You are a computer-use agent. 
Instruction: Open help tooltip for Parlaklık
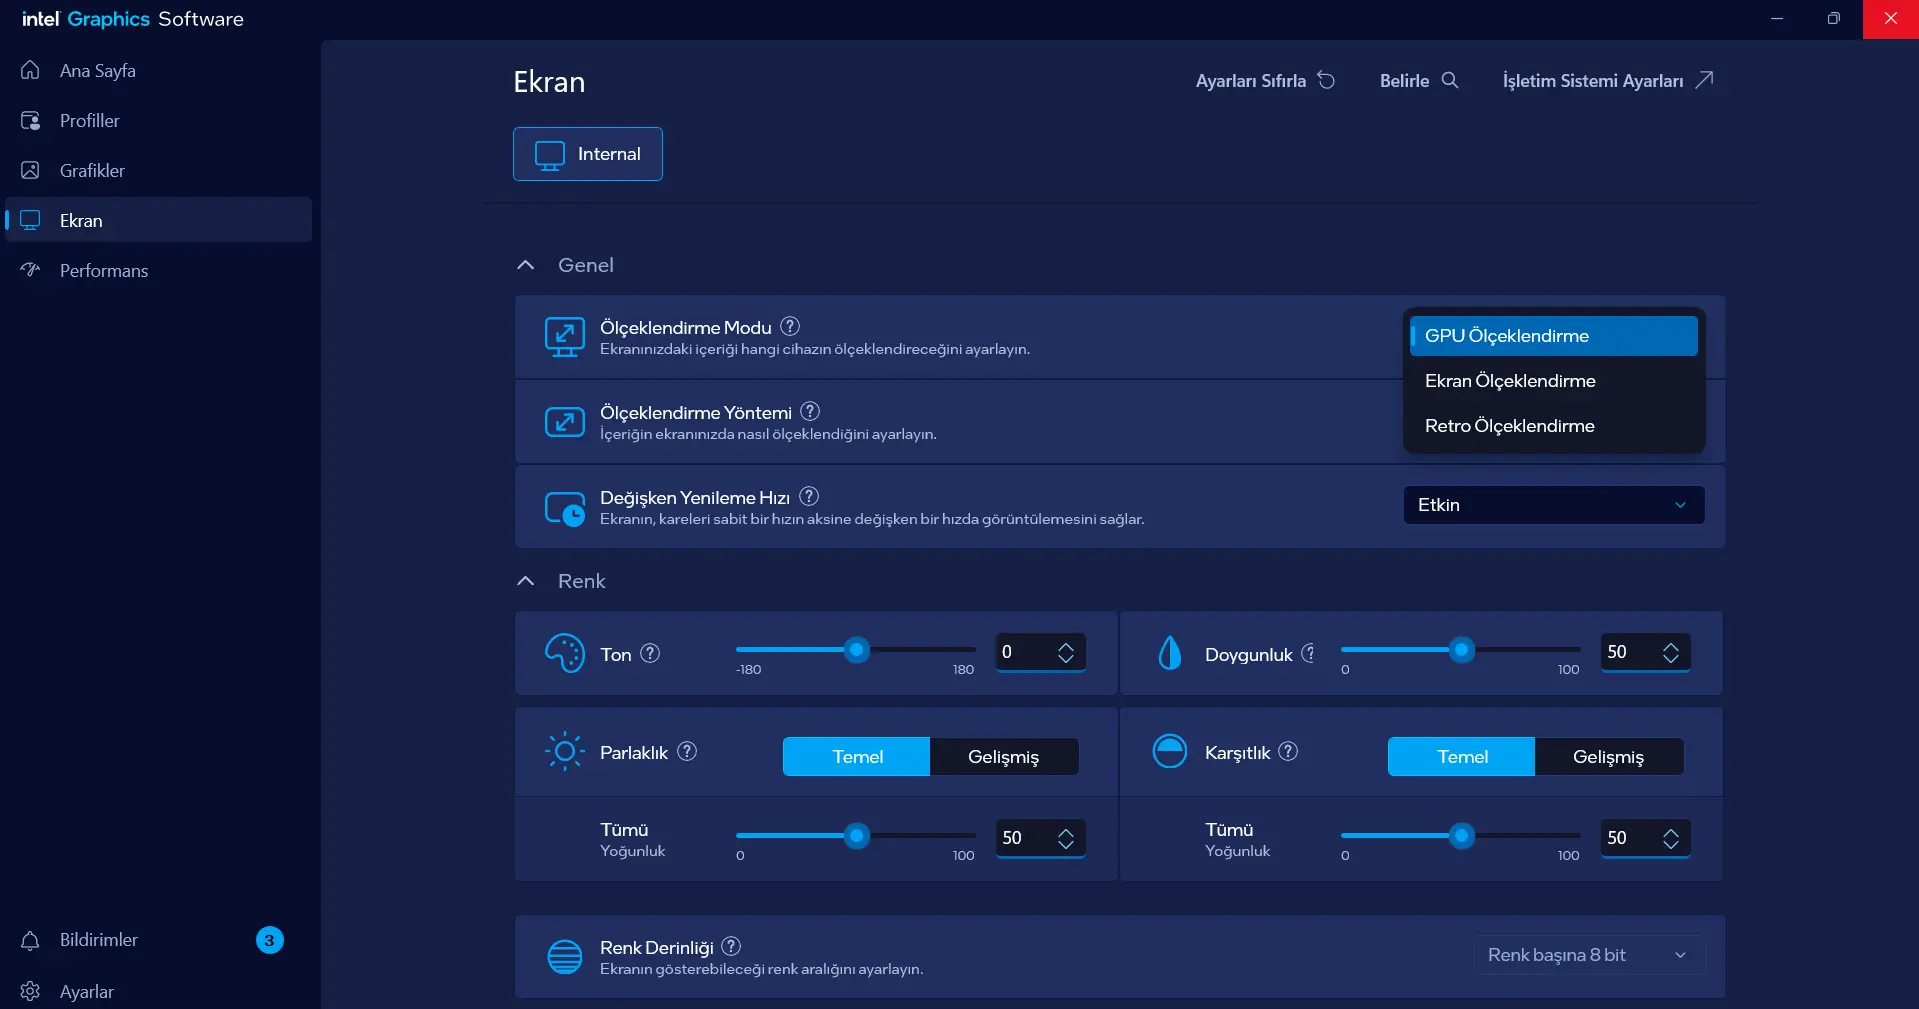pyautogui.click(x=687, y=751)
